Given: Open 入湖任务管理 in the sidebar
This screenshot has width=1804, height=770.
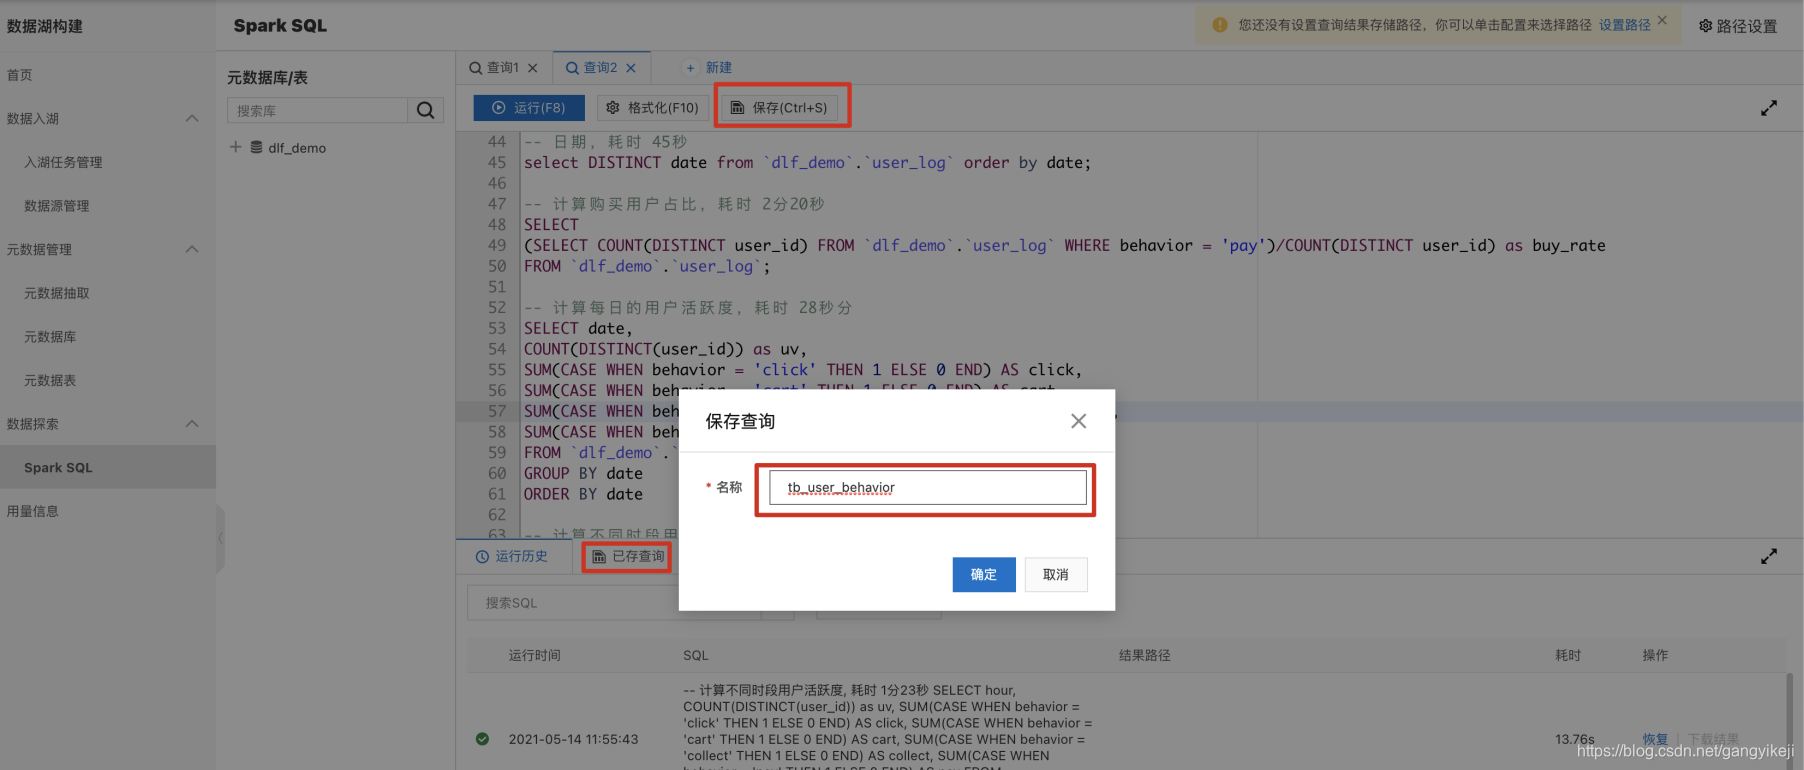Looking at the screenshot, I should 63,162.
